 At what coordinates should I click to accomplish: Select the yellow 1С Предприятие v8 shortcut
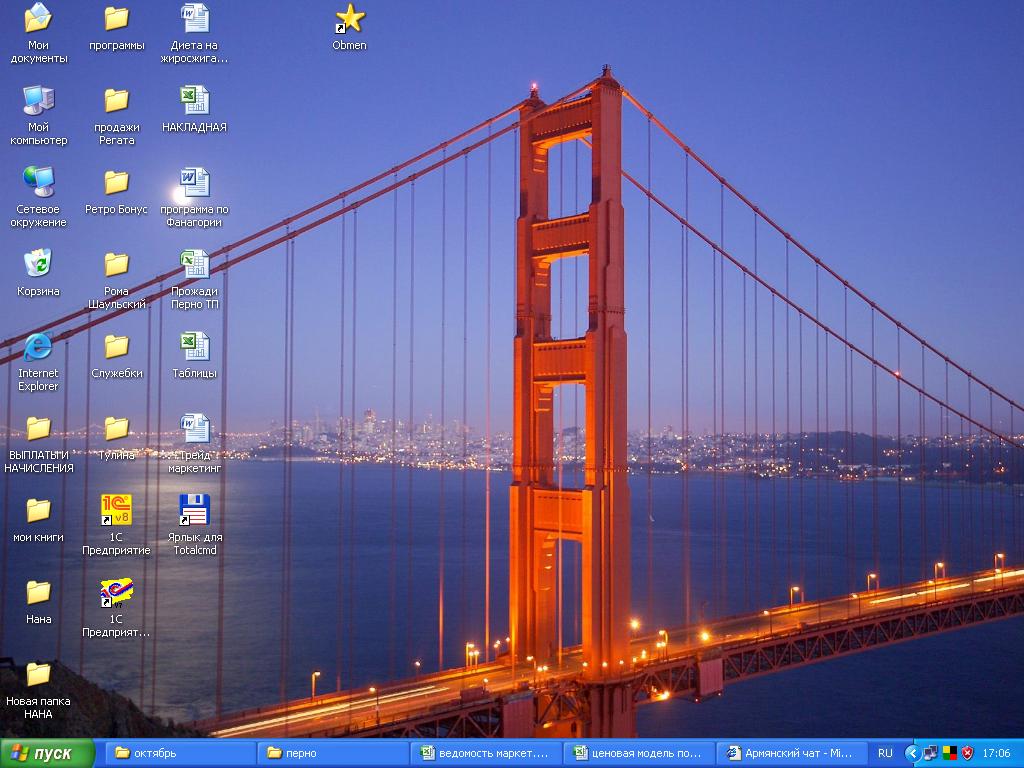(x=116, y=510)
